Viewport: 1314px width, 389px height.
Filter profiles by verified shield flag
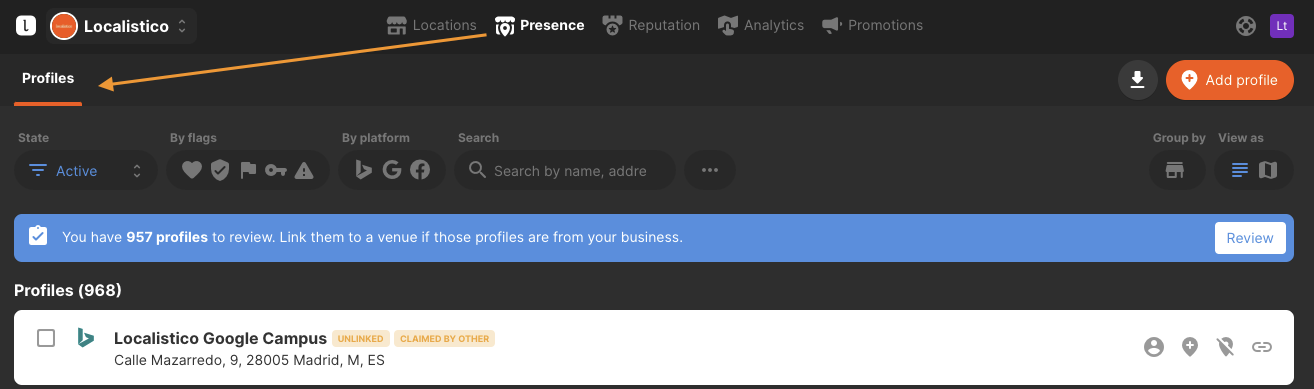click(220, 171)
